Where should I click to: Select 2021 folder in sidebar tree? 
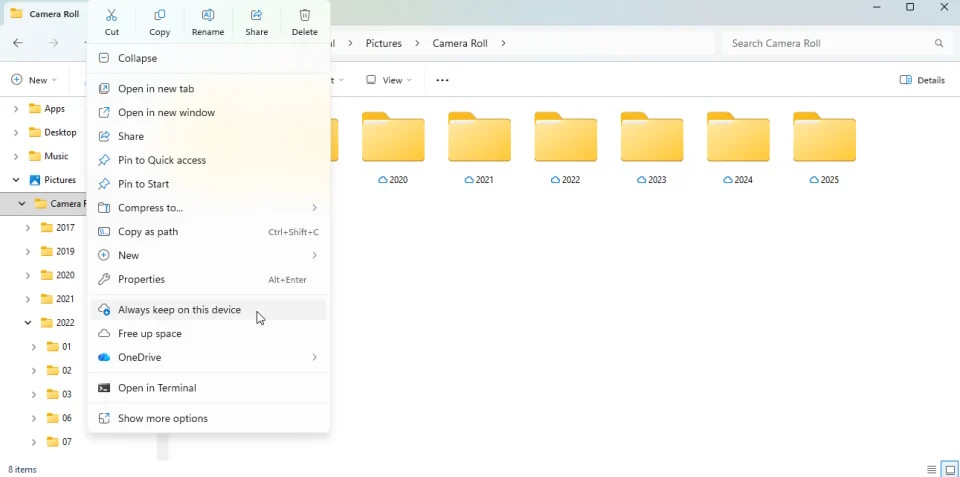pos(58,299)
